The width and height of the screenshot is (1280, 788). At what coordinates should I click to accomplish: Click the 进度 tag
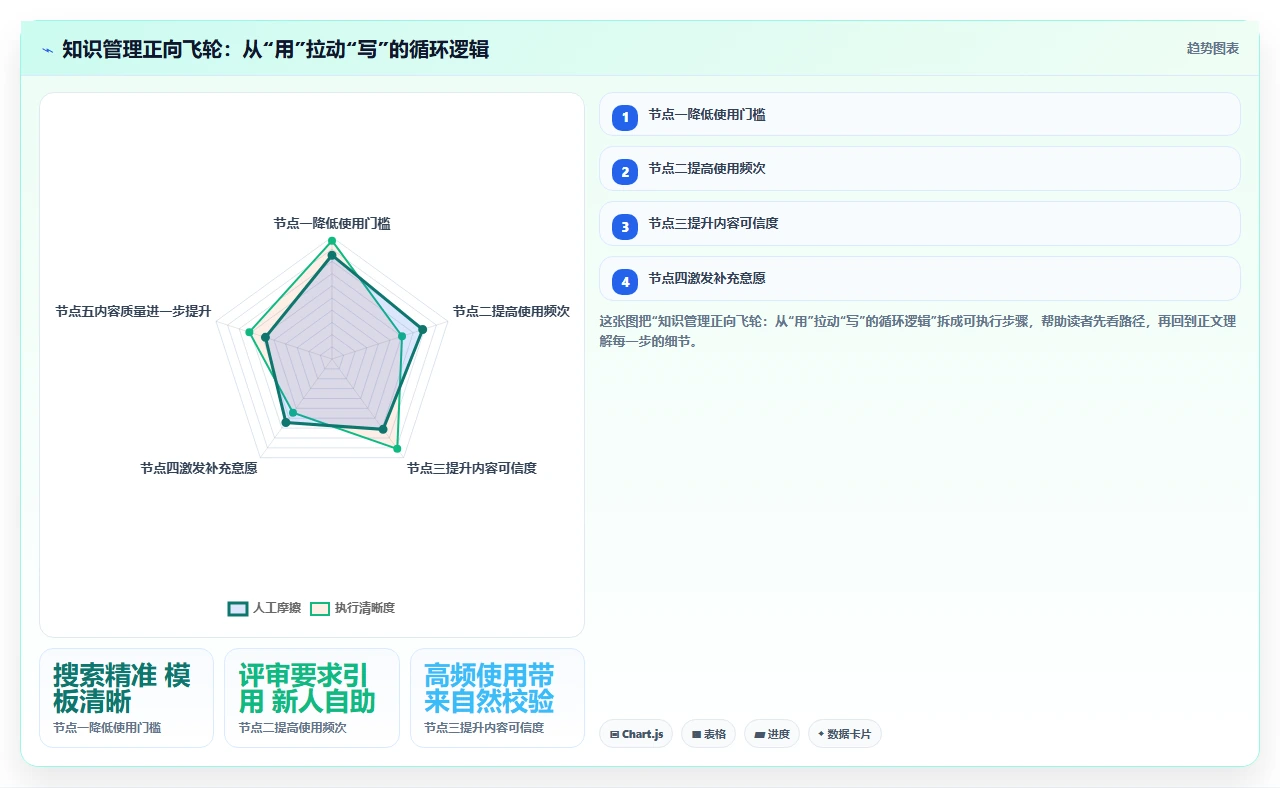click(x=772, y=734)
